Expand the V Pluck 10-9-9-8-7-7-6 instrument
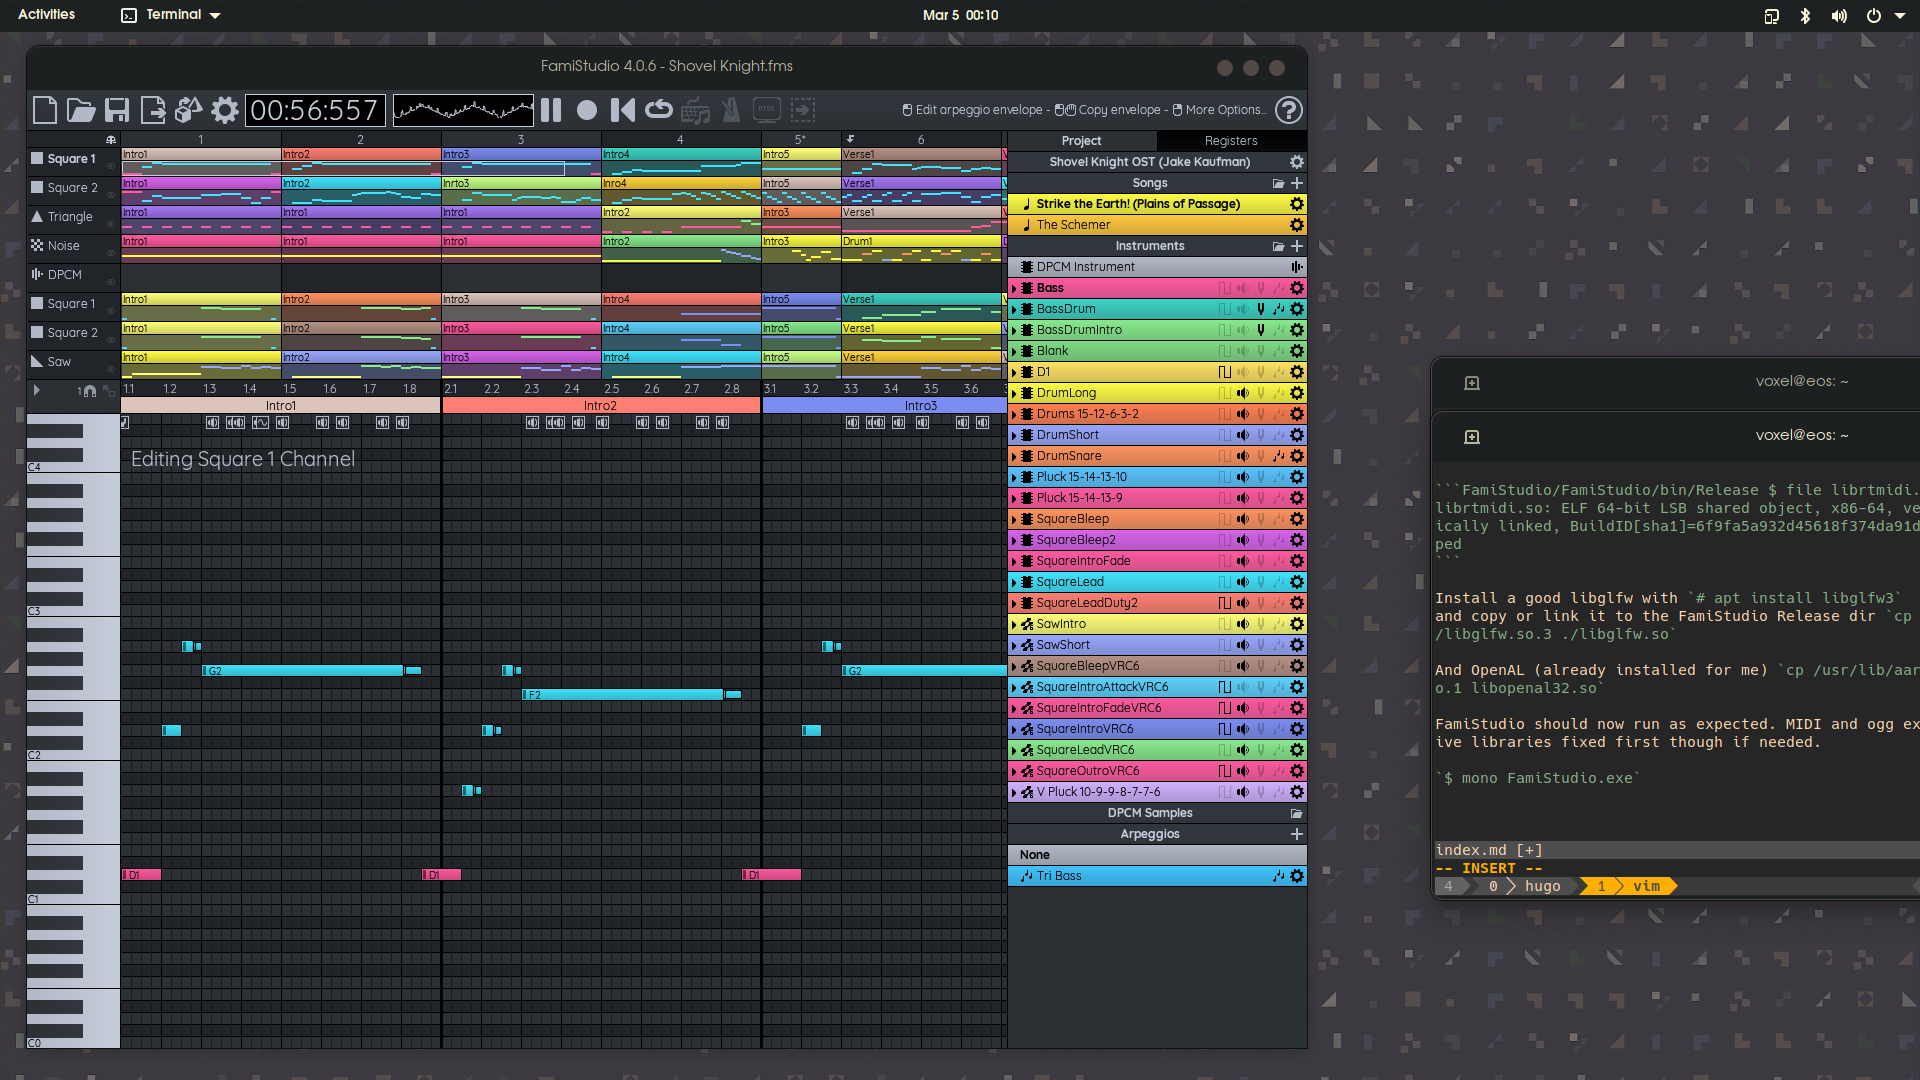This screenshot has height=1080, width=1920. (x=1014, y=792)
